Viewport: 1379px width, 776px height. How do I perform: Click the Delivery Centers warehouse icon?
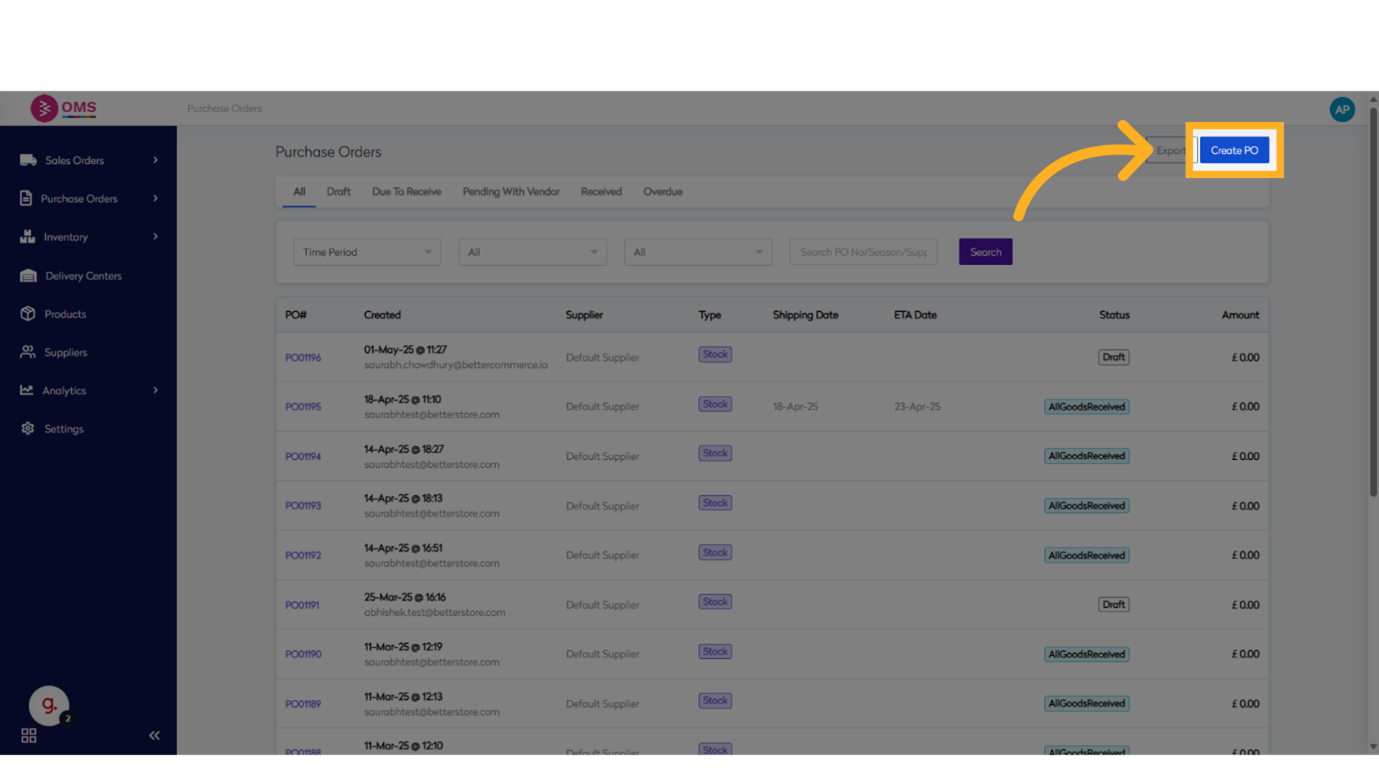[28, 276]
